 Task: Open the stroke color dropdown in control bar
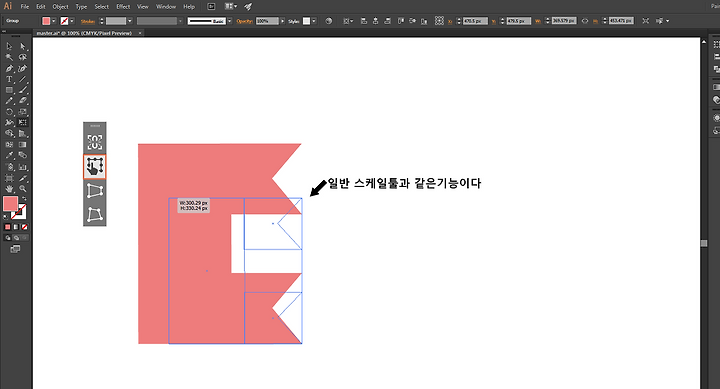(72, 21)
